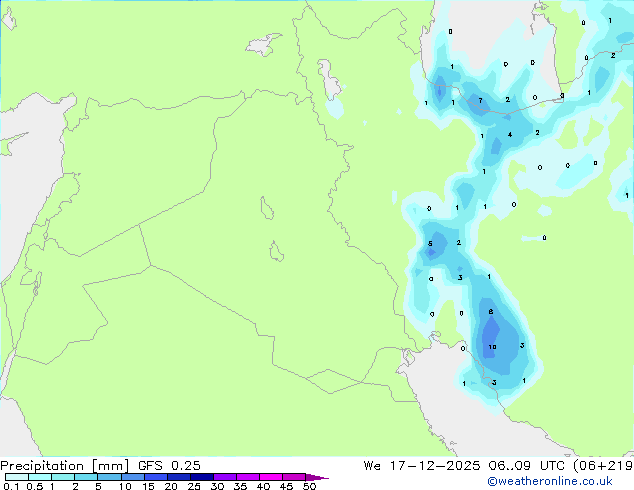Click the above-50 arrow tip of legend
This screenshot has width=634, height=490.
click(317, 477)
